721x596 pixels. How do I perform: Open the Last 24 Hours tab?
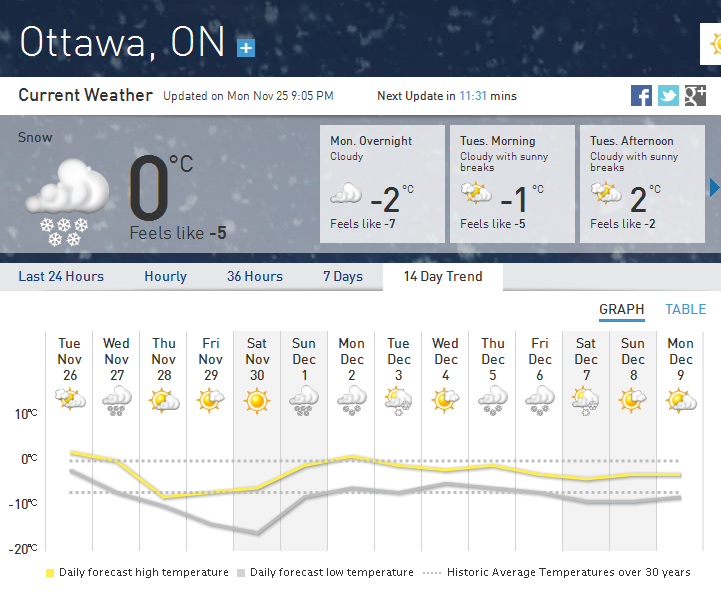[61, 277]
